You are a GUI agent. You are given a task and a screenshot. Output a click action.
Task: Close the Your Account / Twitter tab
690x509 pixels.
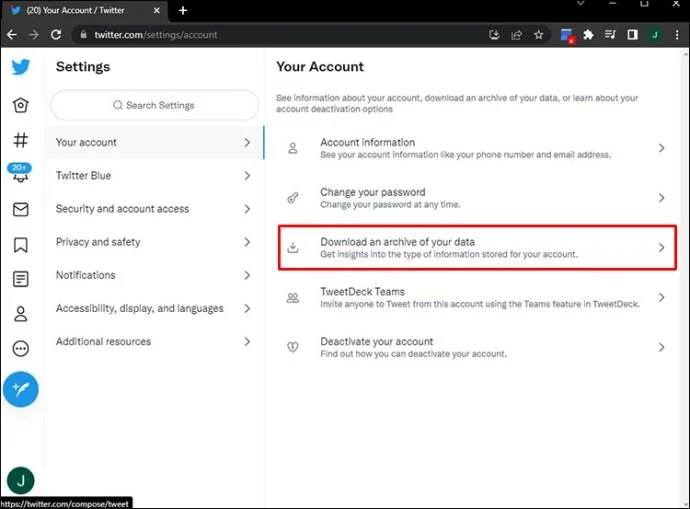coord(157,10)
